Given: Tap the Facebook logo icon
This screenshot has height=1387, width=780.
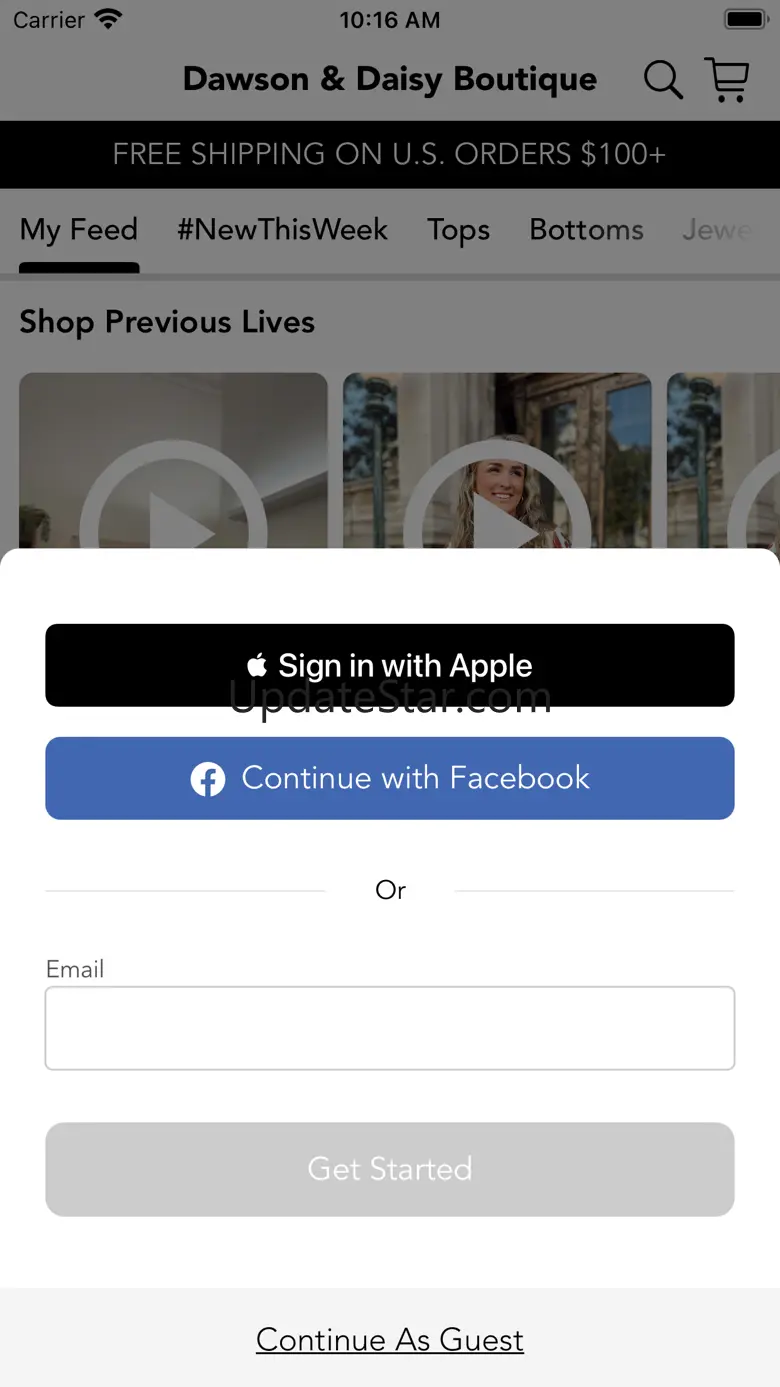Looking at the screenshot, I should click(x=208, y=779).
